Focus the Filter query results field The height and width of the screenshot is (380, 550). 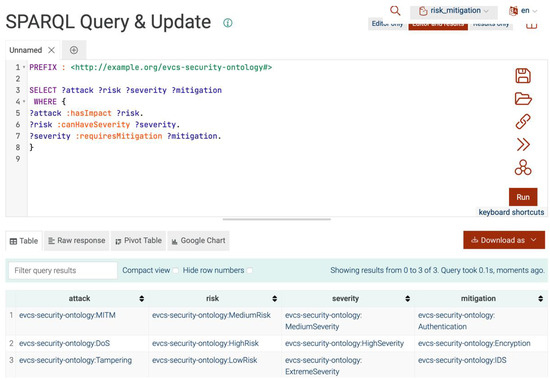pyautogui.click(x=63, y=271)
